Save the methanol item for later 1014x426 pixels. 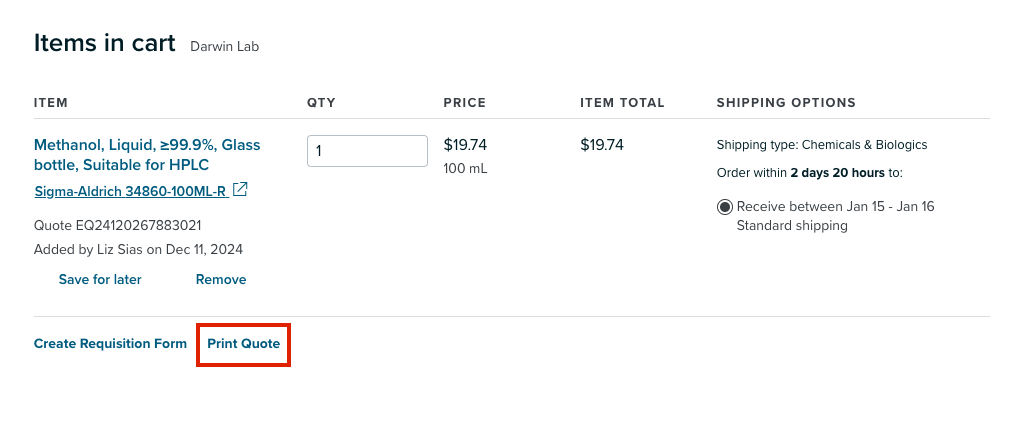click(x=100, y=279)
